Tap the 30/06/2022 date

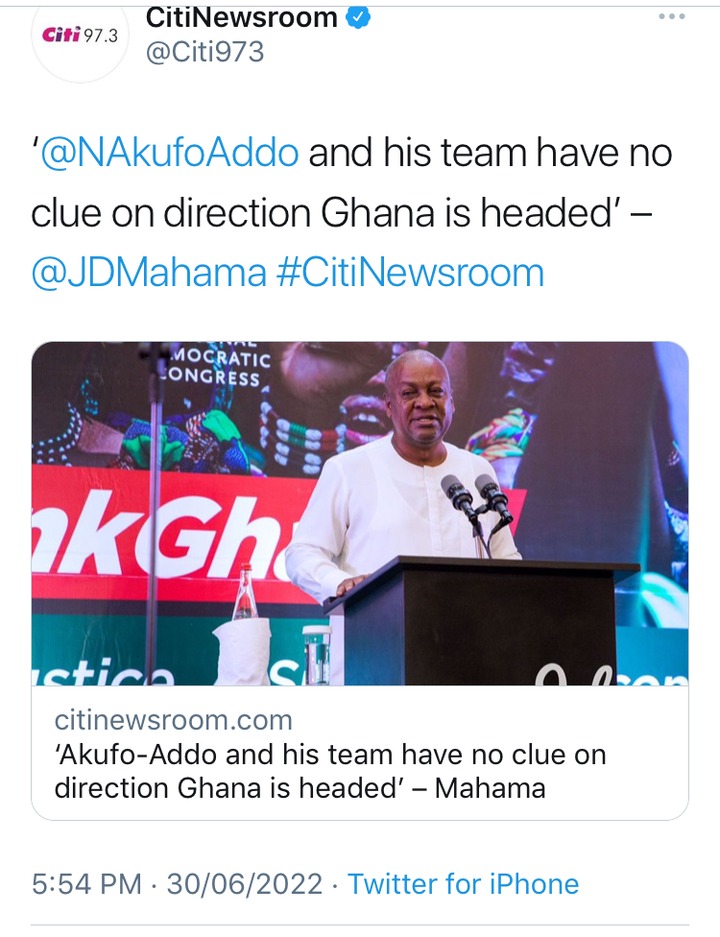tap(244, 884)
